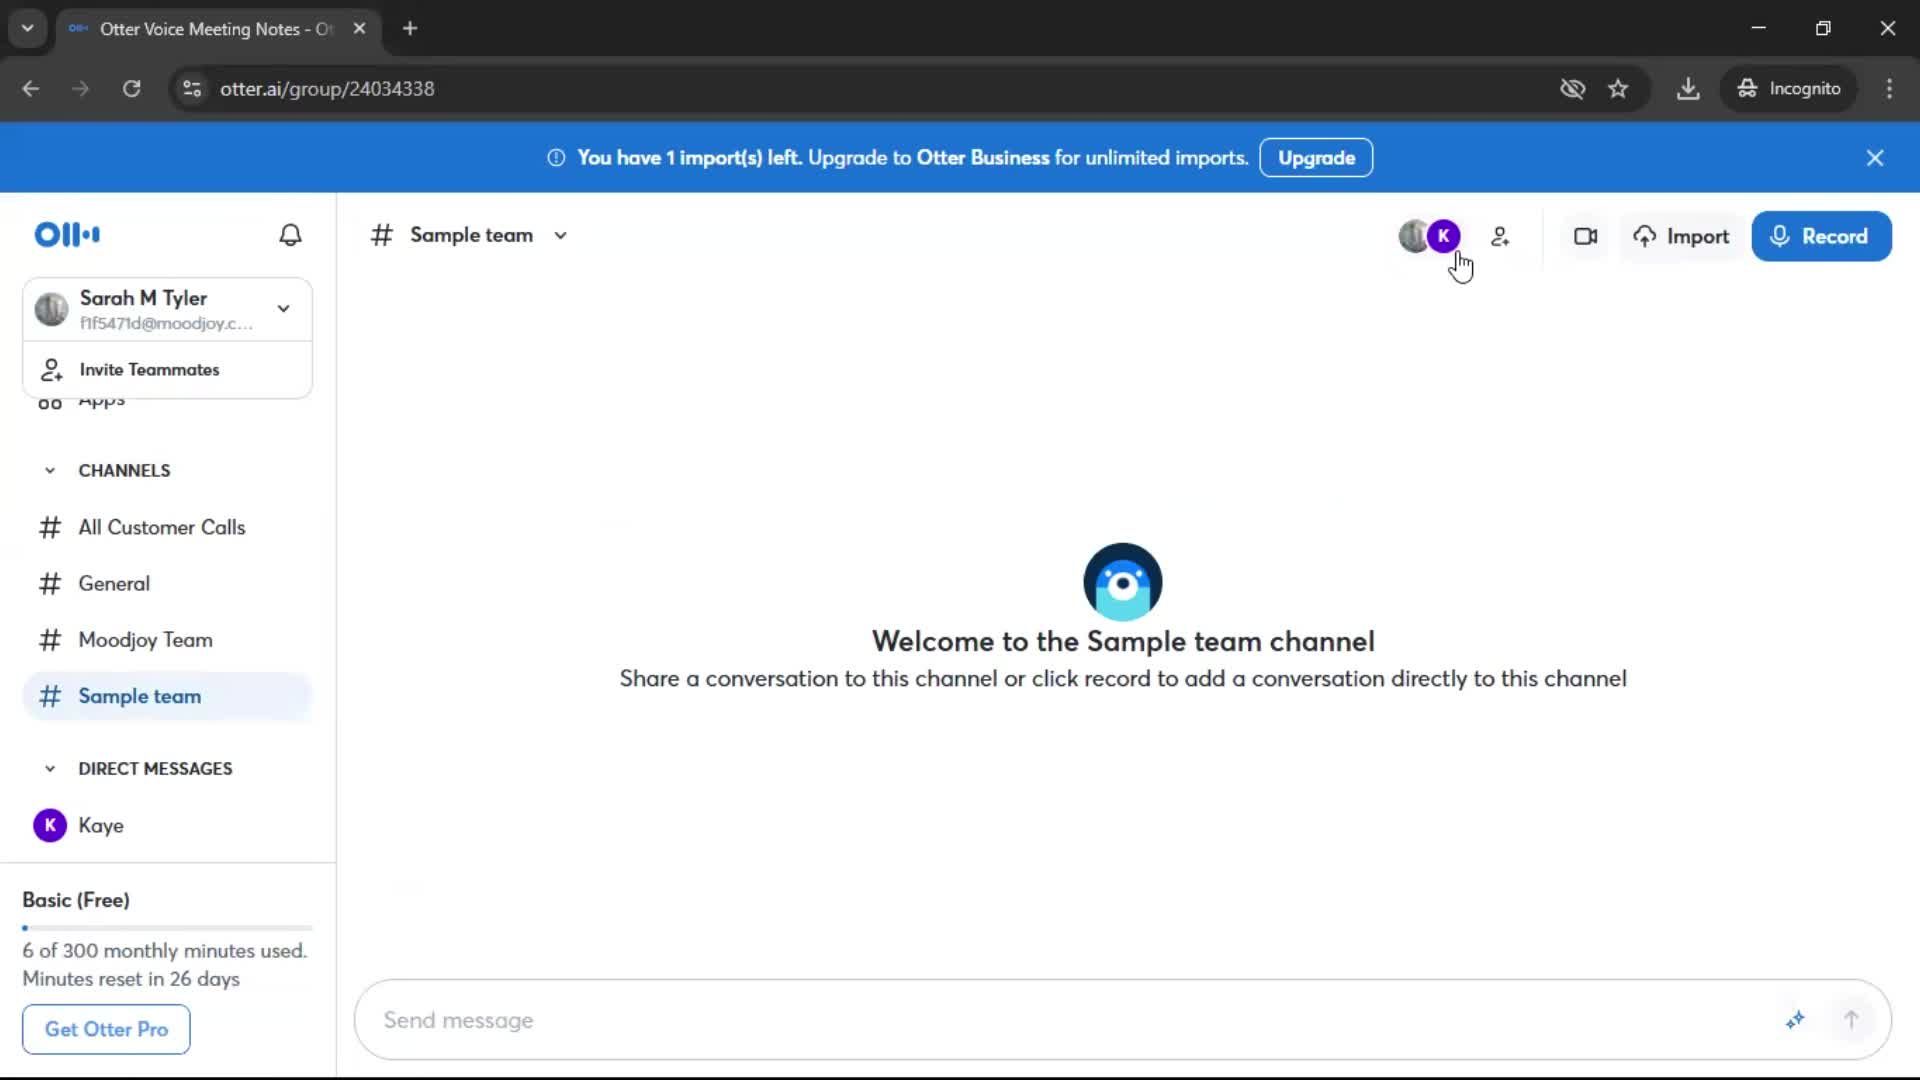The height and width of the screenshot is (1080, 1920).
Task: Close the blue upgrade banner
Action: pyautogui.click(x=1875, y=158)
